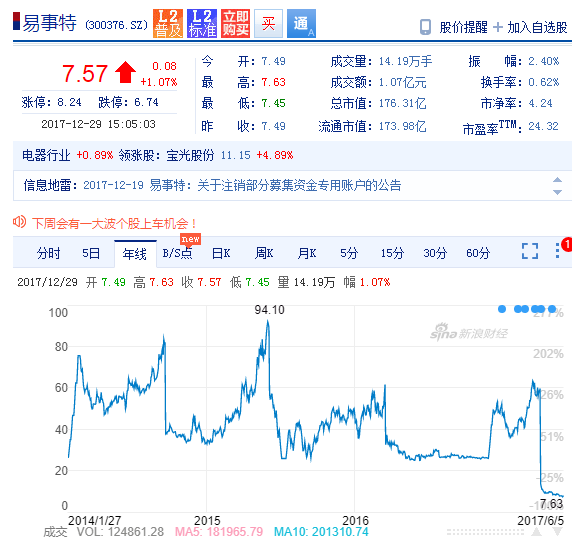
Task: Click the MA5: 181965.79 indicator label
Action: pos(219,531)
